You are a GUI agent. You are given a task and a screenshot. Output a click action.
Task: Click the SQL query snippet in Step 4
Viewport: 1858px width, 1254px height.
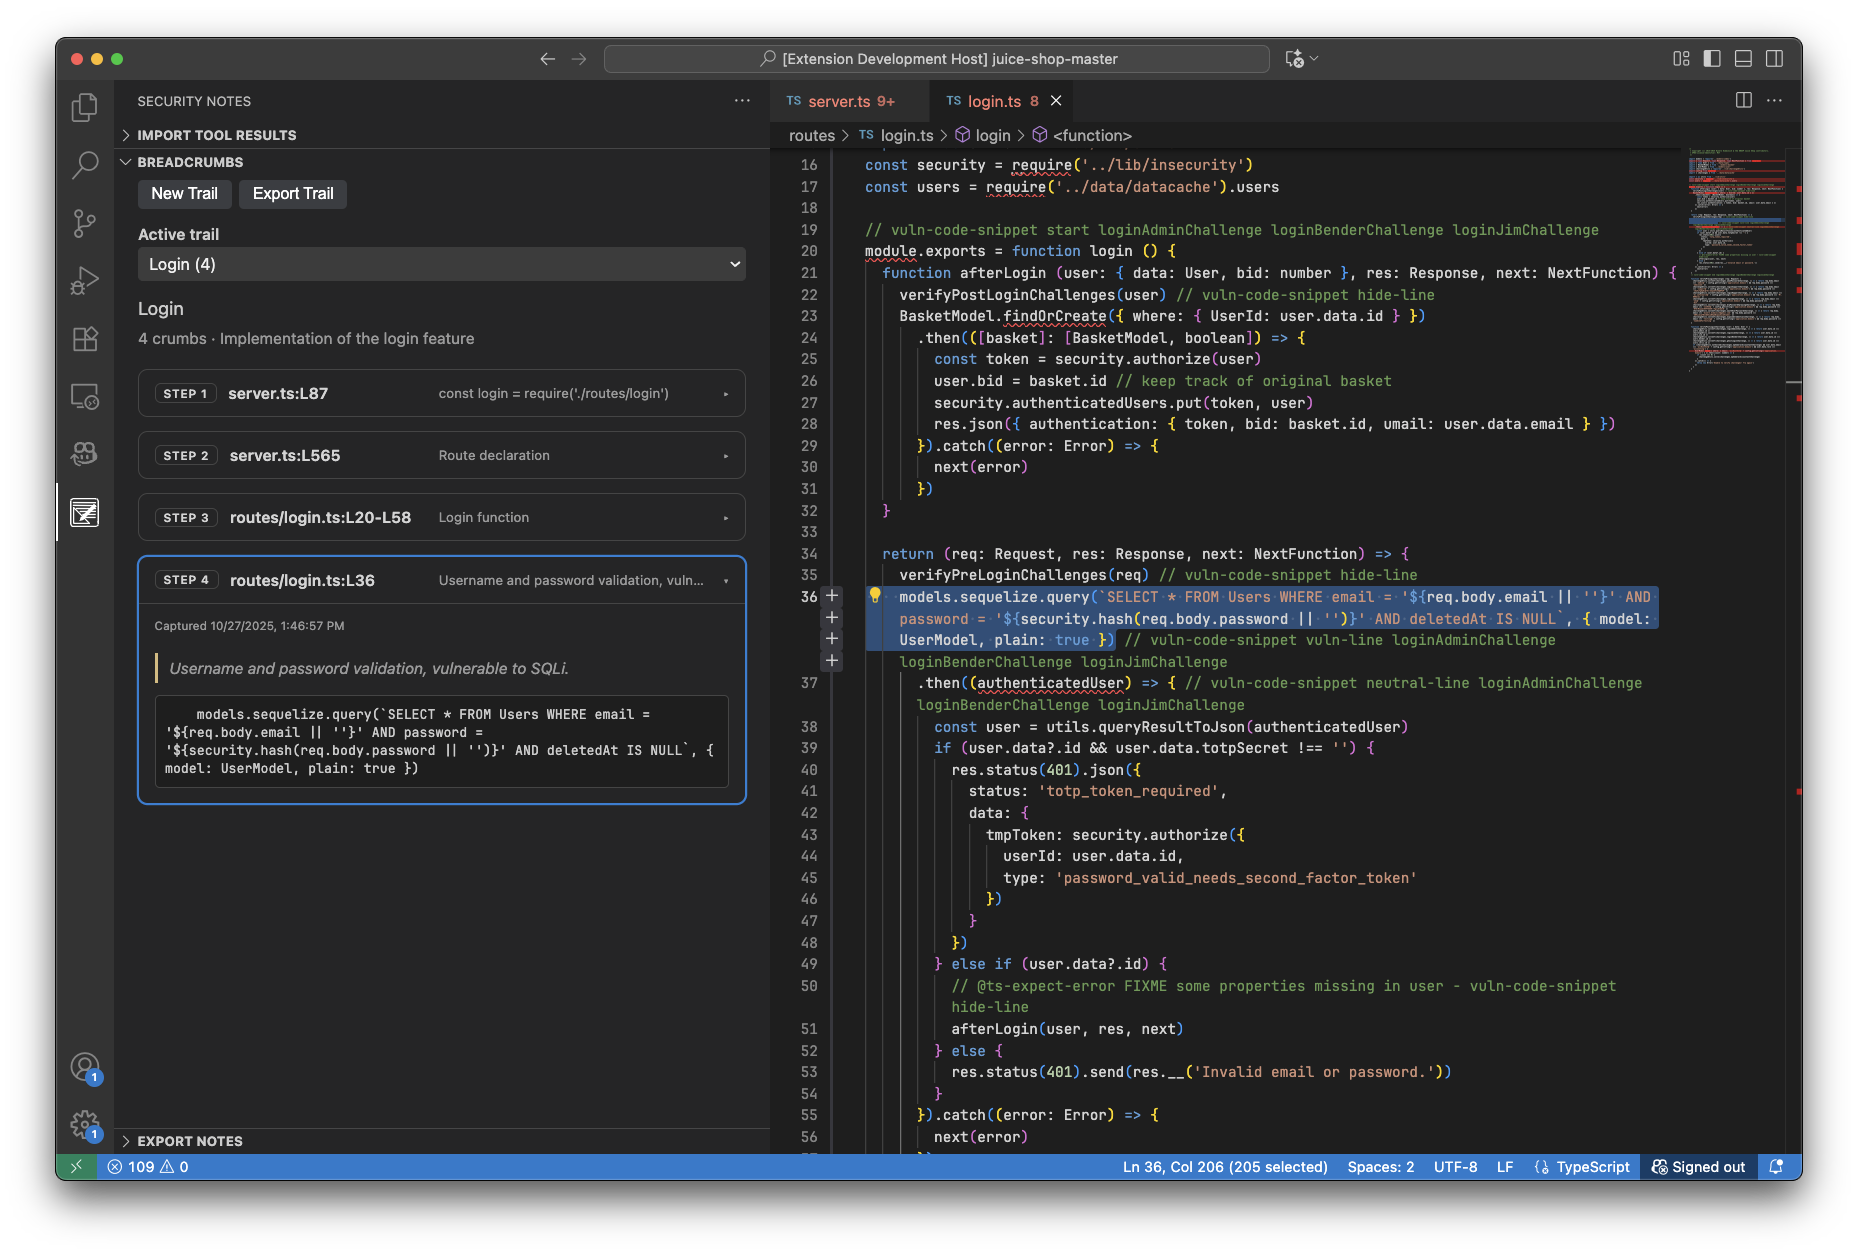pyautogui.click(x=441, y=741)
